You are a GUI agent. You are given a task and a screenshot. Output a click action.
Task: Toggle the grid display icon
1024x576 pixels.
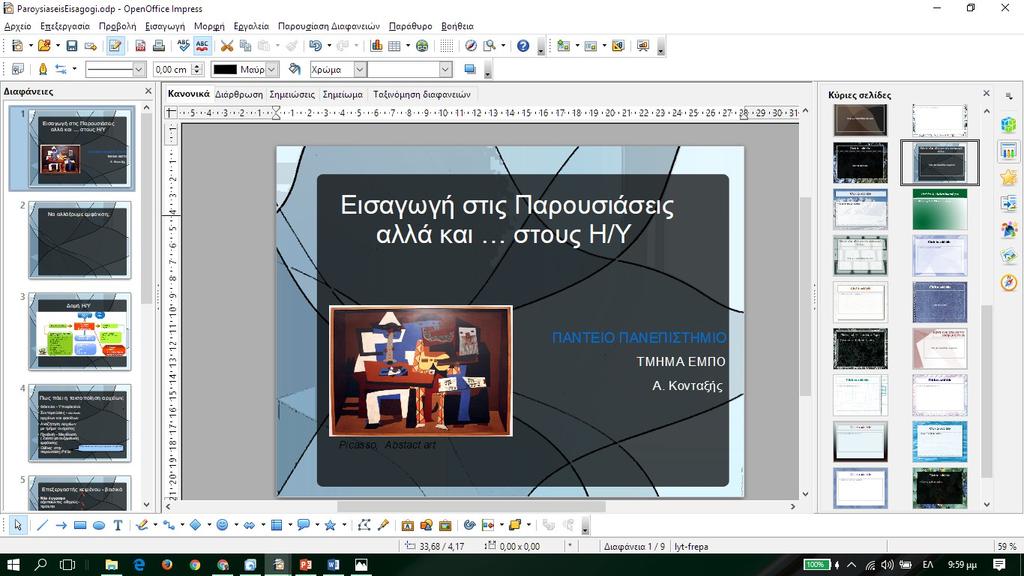(446, 46)
